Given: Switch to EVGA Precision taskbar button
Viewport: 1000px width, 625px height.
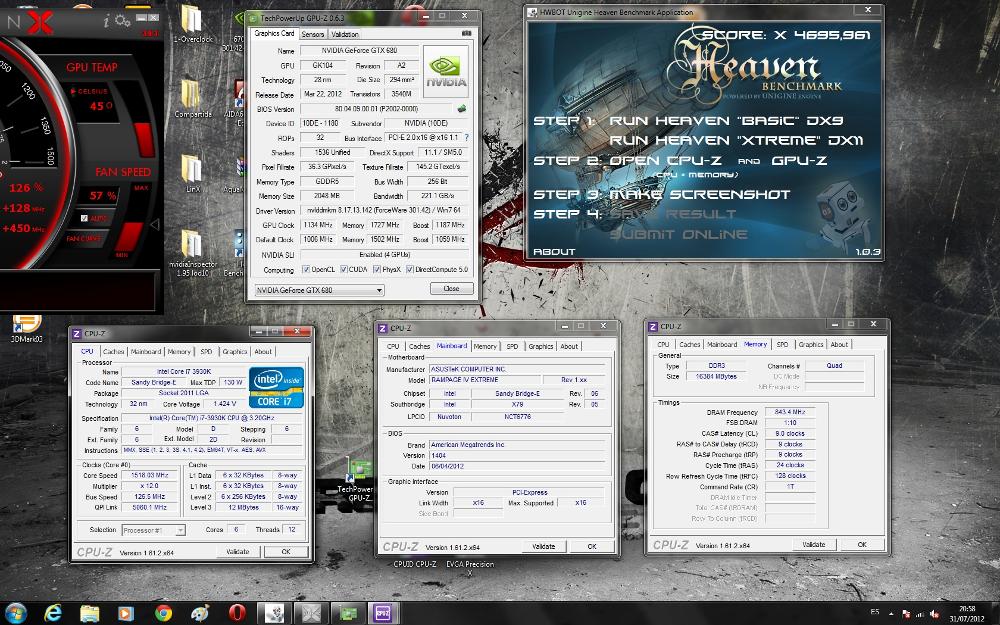Looking at the screenshot, I should click(311, 614).
